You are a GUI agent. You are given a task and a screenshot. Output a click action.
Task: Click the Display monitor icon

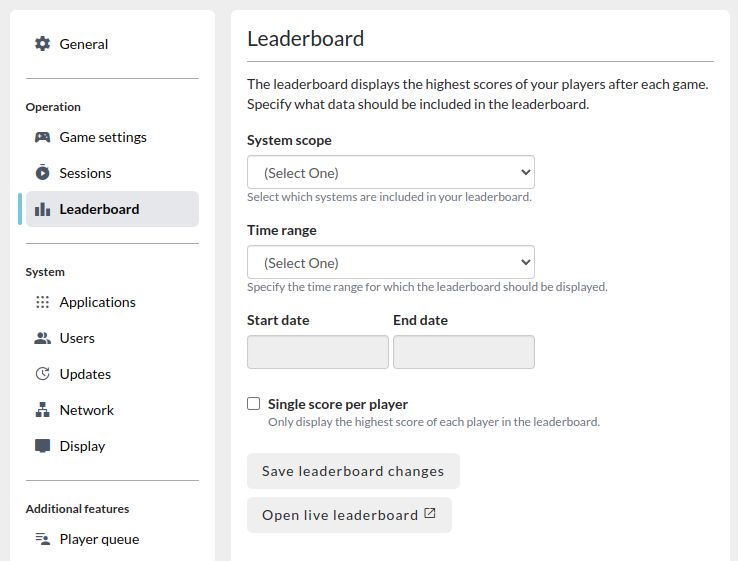coord(42,446)
